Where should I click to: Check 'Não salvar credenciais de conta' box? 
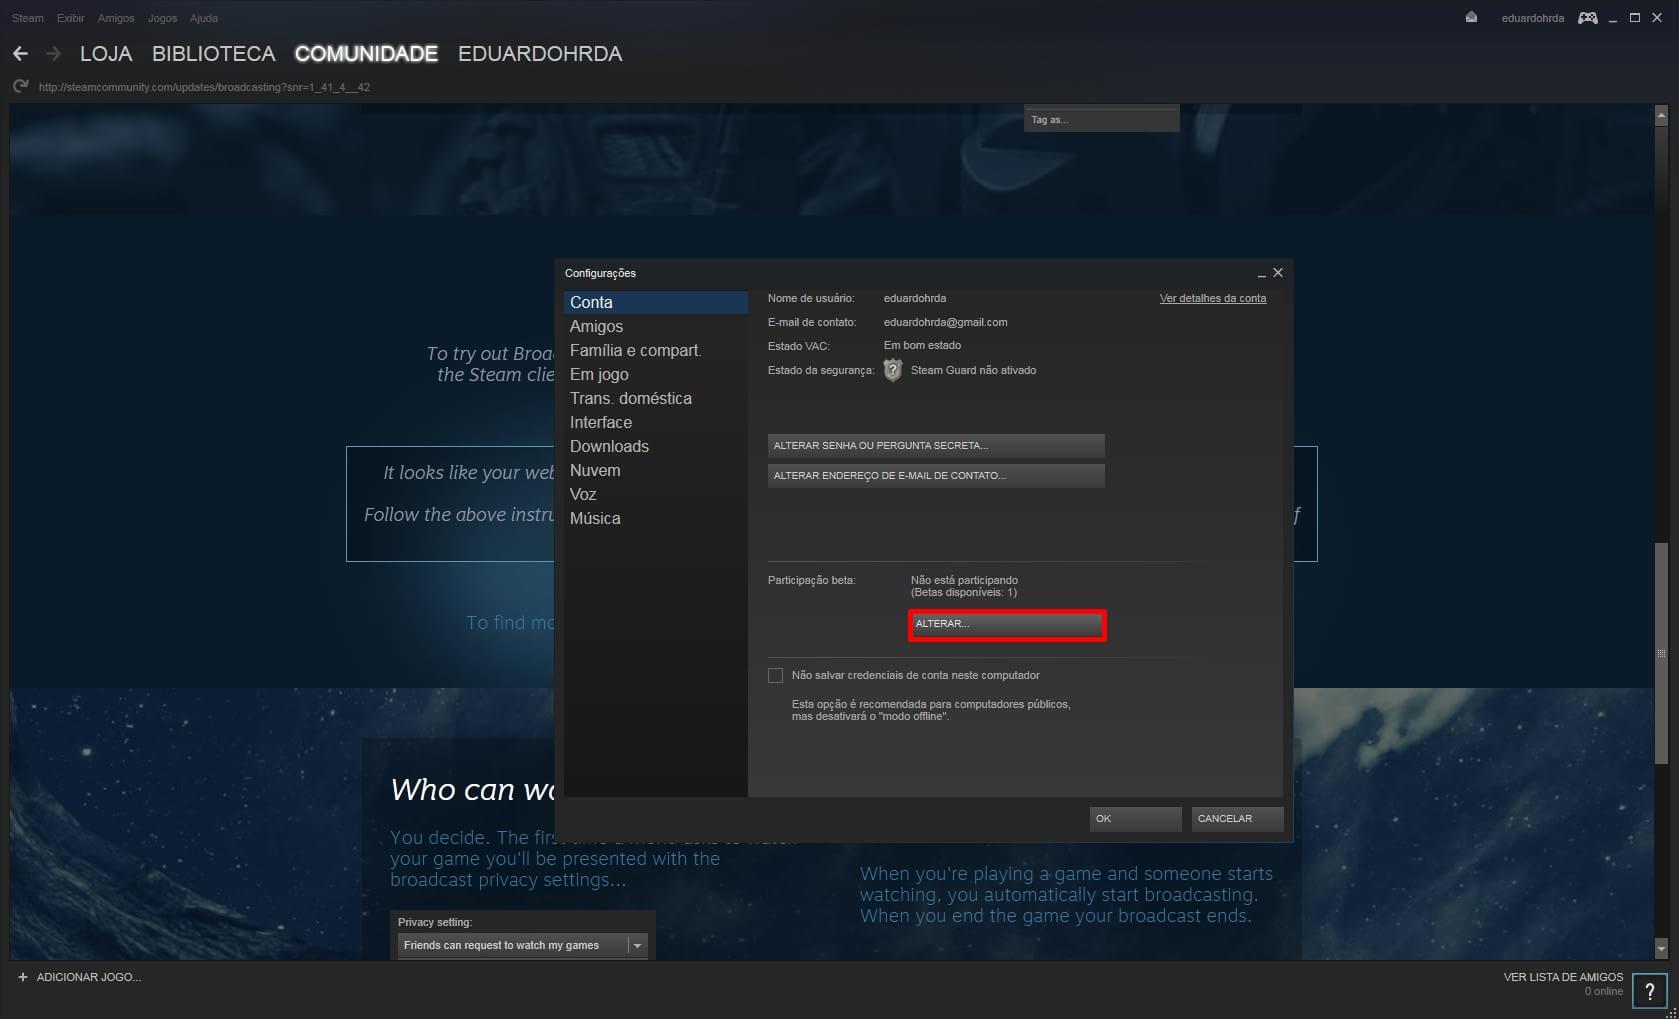775,676
